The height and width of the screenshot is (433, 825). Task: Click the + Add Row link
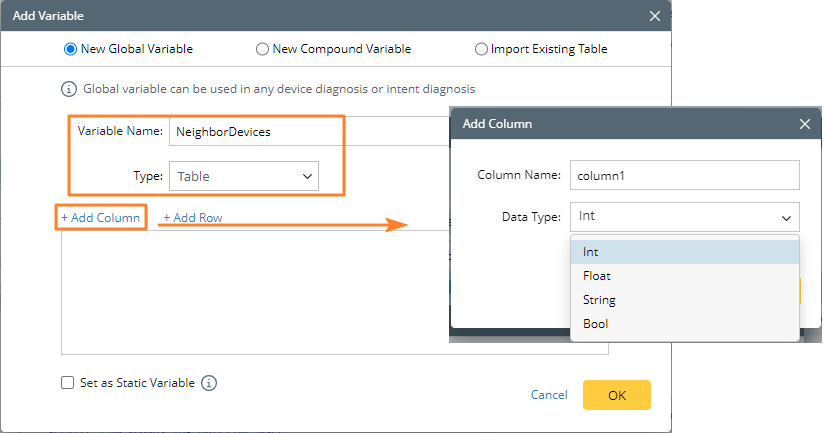tap(192, 217)
